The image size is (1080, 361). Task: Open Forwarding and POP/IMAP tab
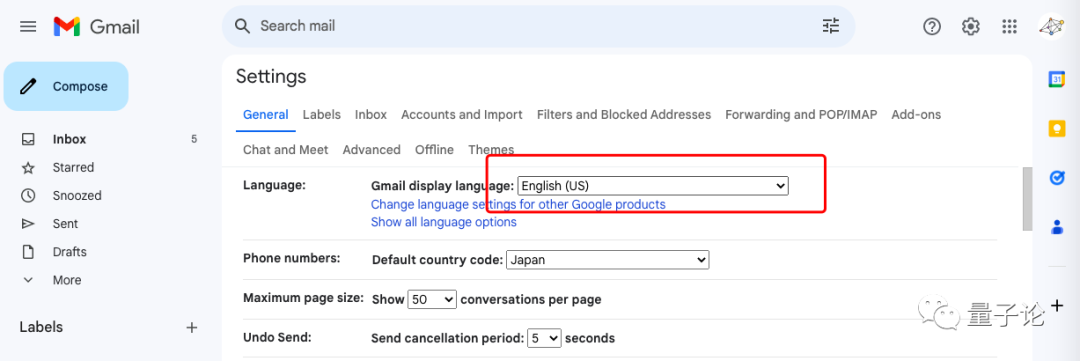tap(801, 114)
